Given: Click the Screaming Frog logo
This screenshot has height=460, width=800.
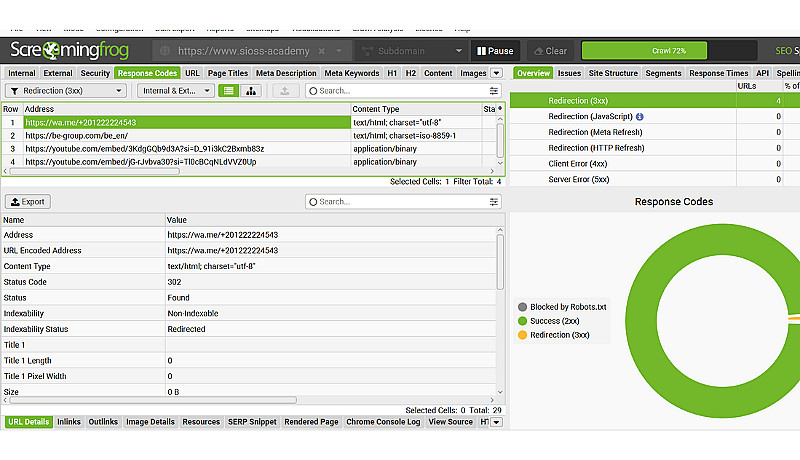Looking at the screenshot, I should pos(69,50).
